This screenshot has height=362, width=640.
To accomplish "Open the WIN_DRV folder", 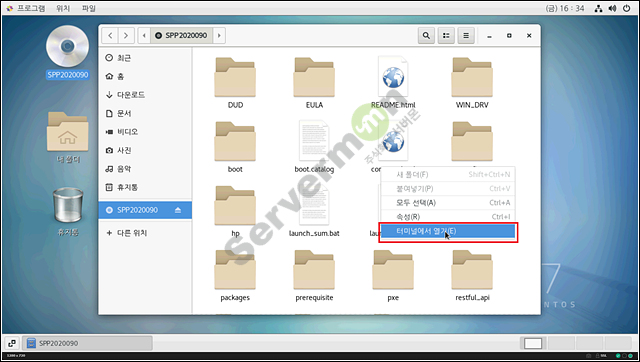I will [x=472, y=78].
